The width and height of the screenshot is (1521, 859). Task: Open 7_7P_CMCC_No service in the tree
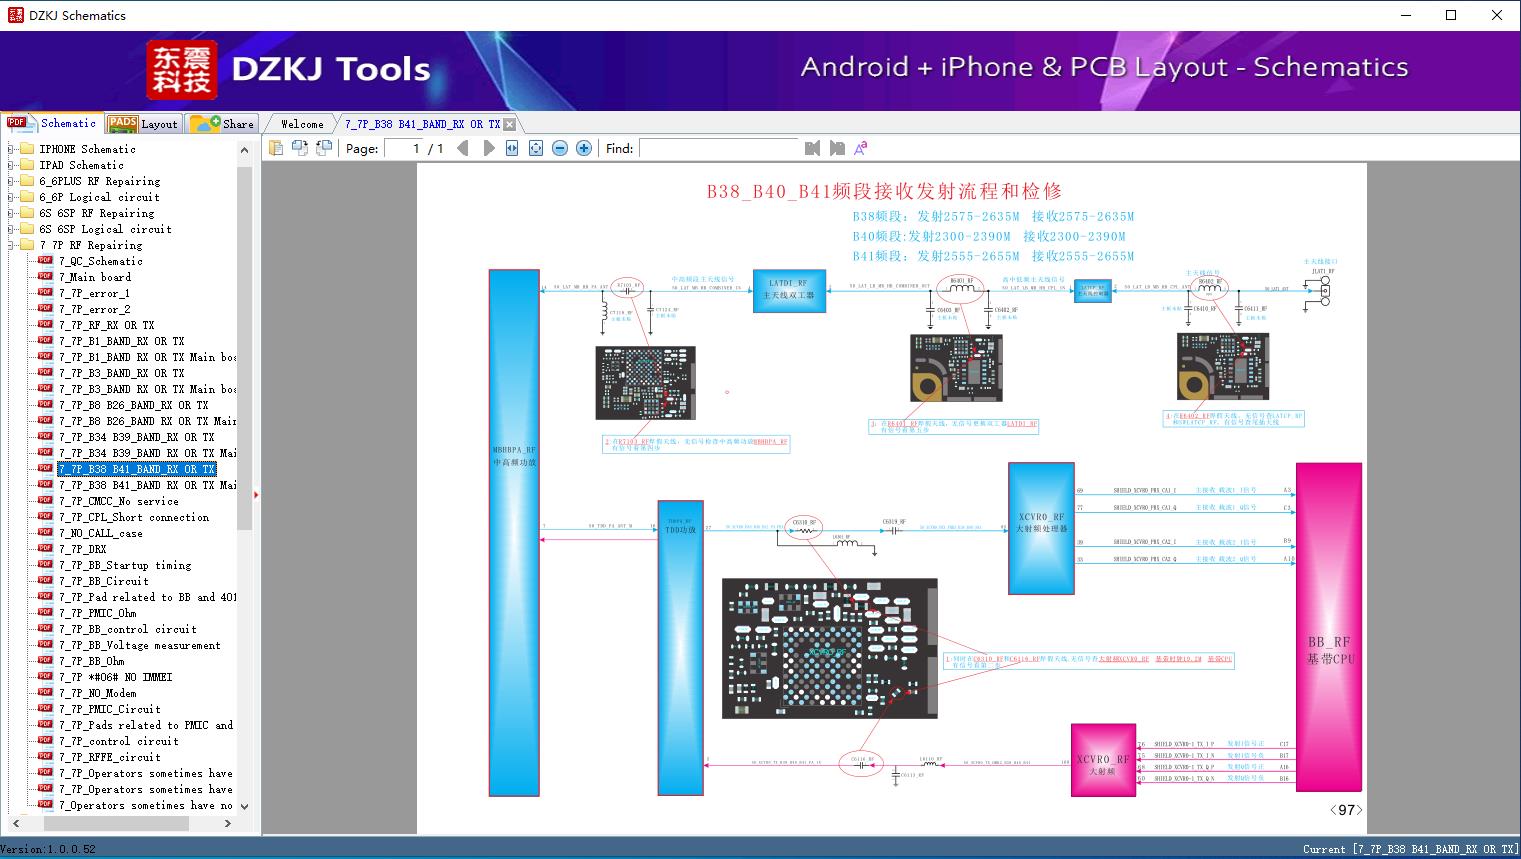point(119,501)
